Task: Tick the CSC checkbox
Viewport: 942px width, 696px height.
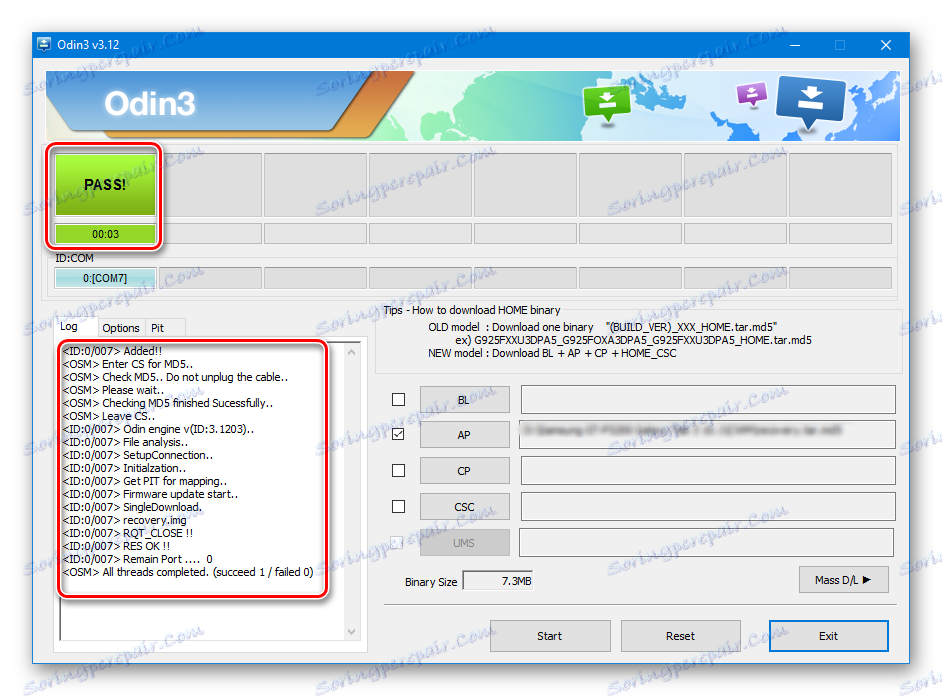Action: click(x=398, y=507)
